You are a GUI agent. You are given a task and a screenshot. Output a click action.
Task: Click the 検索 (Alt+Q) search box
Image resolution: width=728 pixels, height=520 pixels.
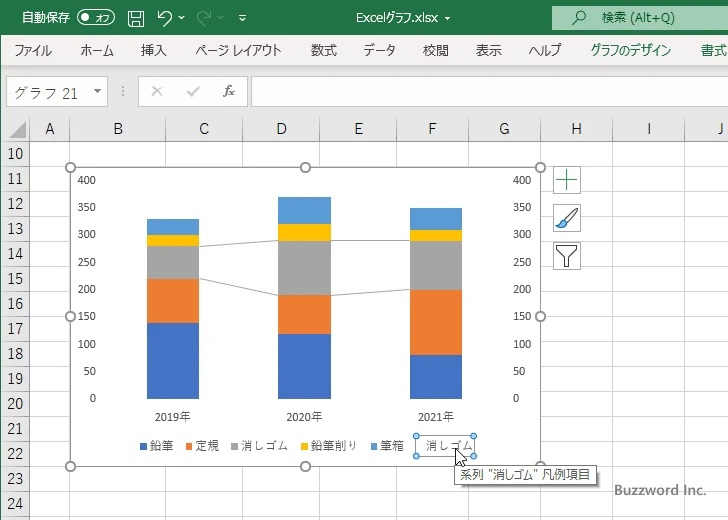coord(640,18)
